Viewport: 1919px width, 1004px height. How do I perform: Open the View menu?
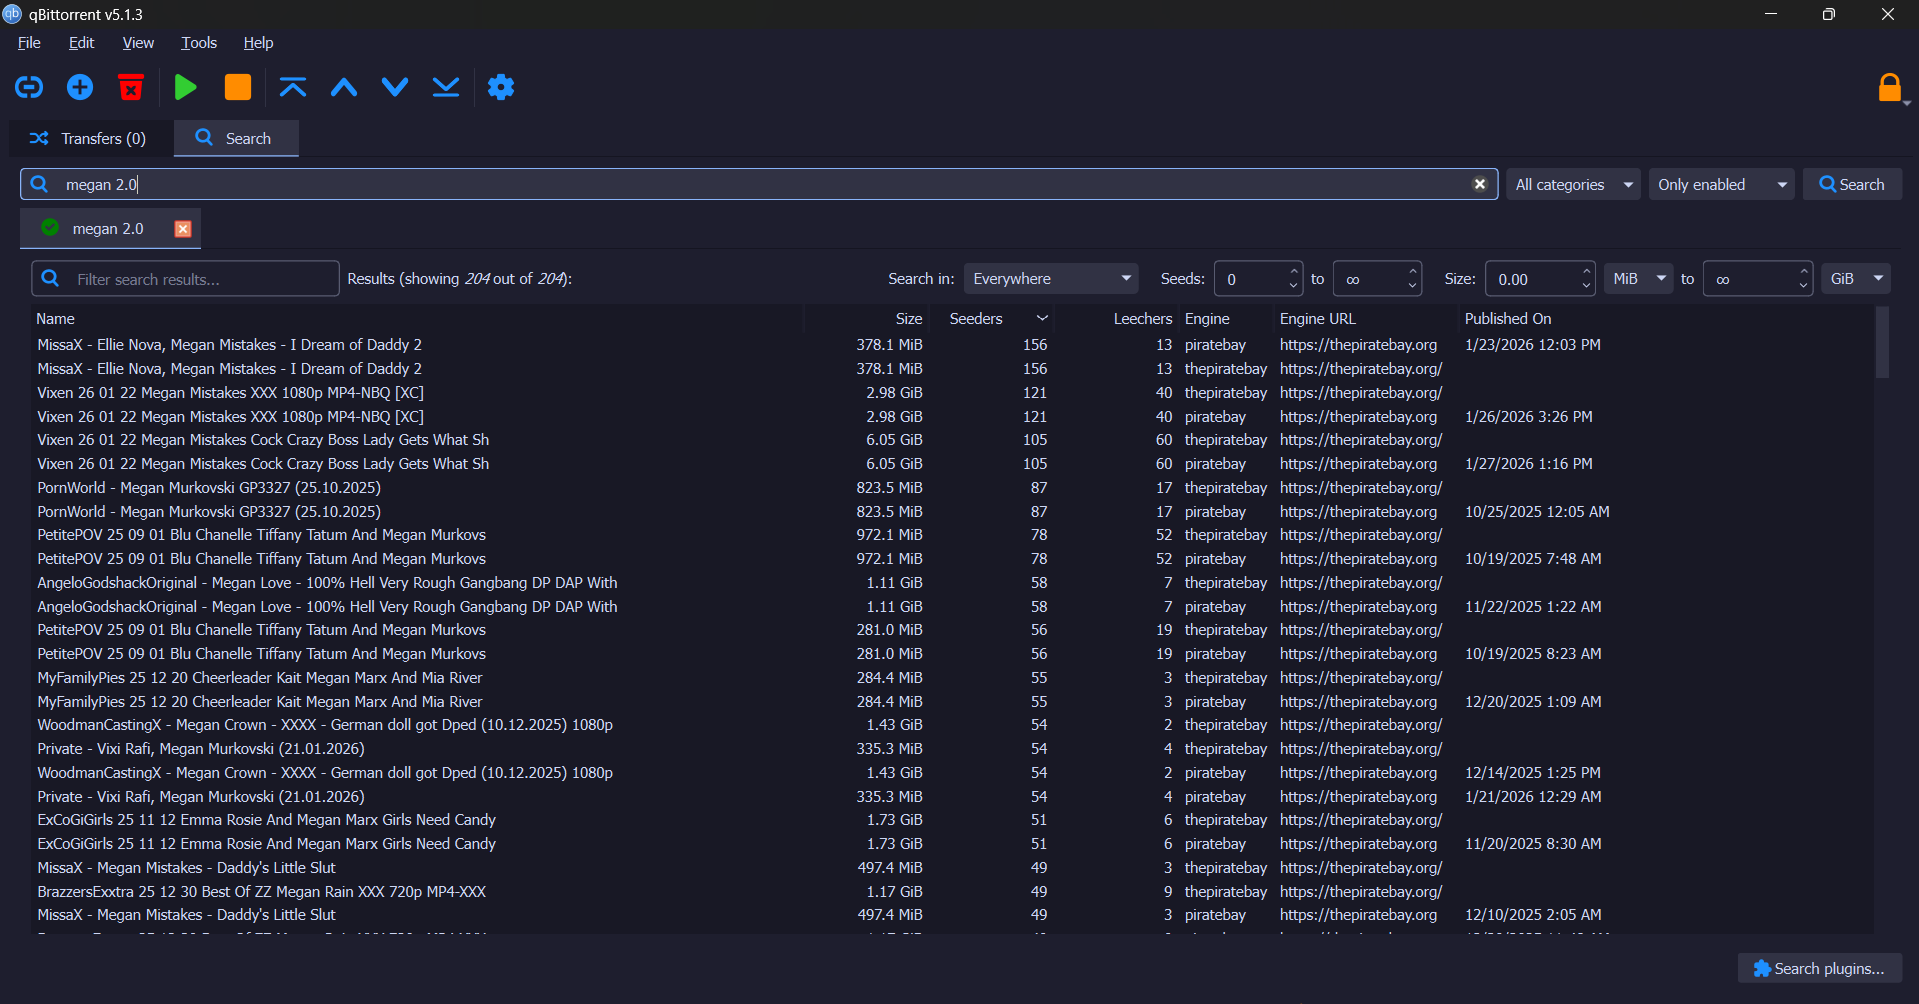coord(138,43)
